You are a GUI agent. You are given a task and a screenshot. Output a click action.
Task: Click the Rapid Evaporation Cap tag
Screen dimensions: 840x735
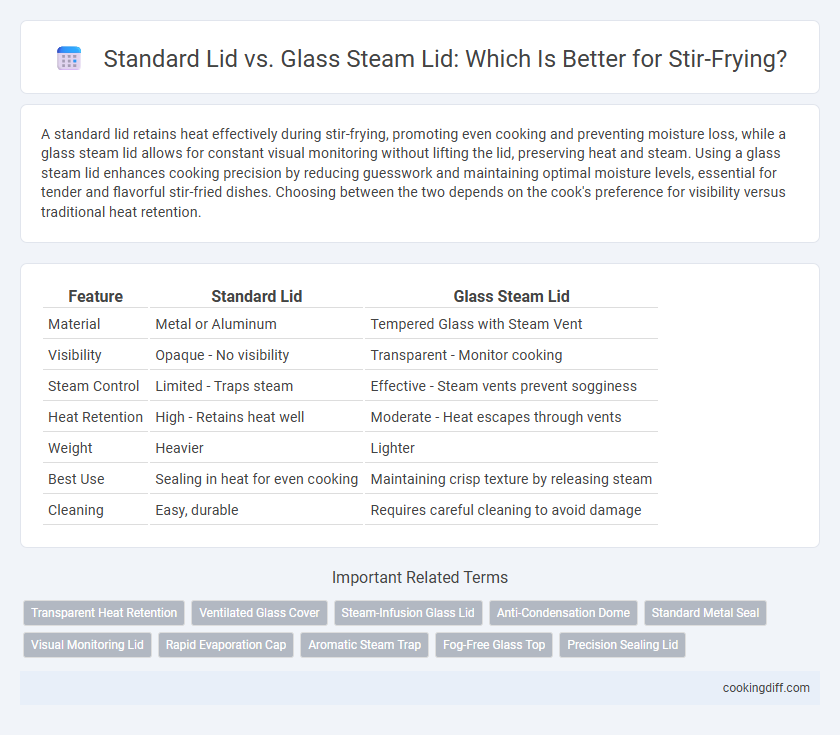[226, 645]
